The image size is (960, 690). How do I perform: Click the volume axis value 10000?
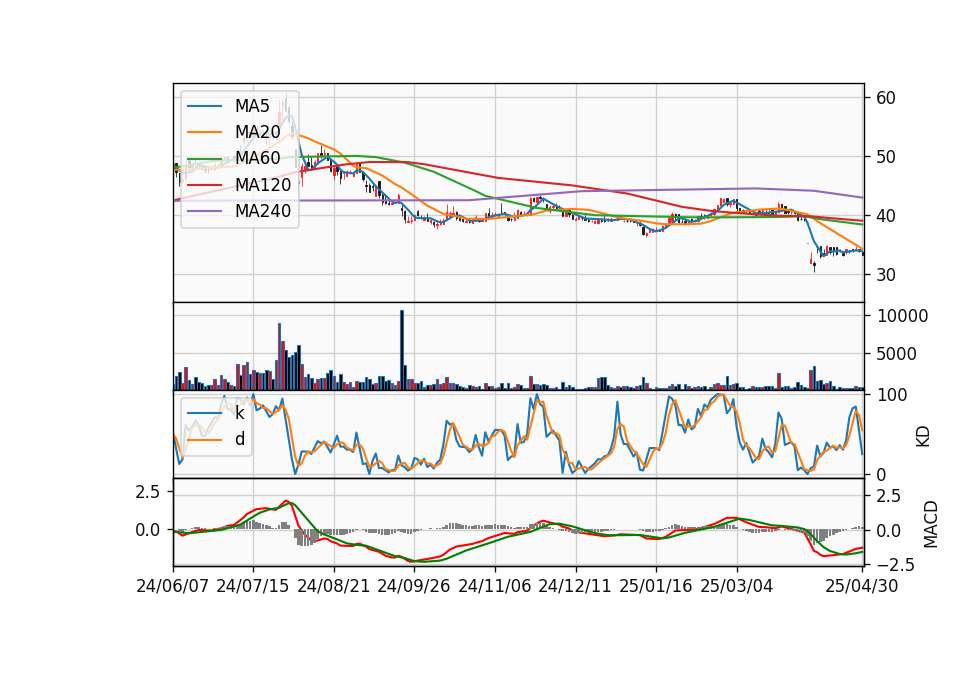pyautogui.click(x=902, y=316)
